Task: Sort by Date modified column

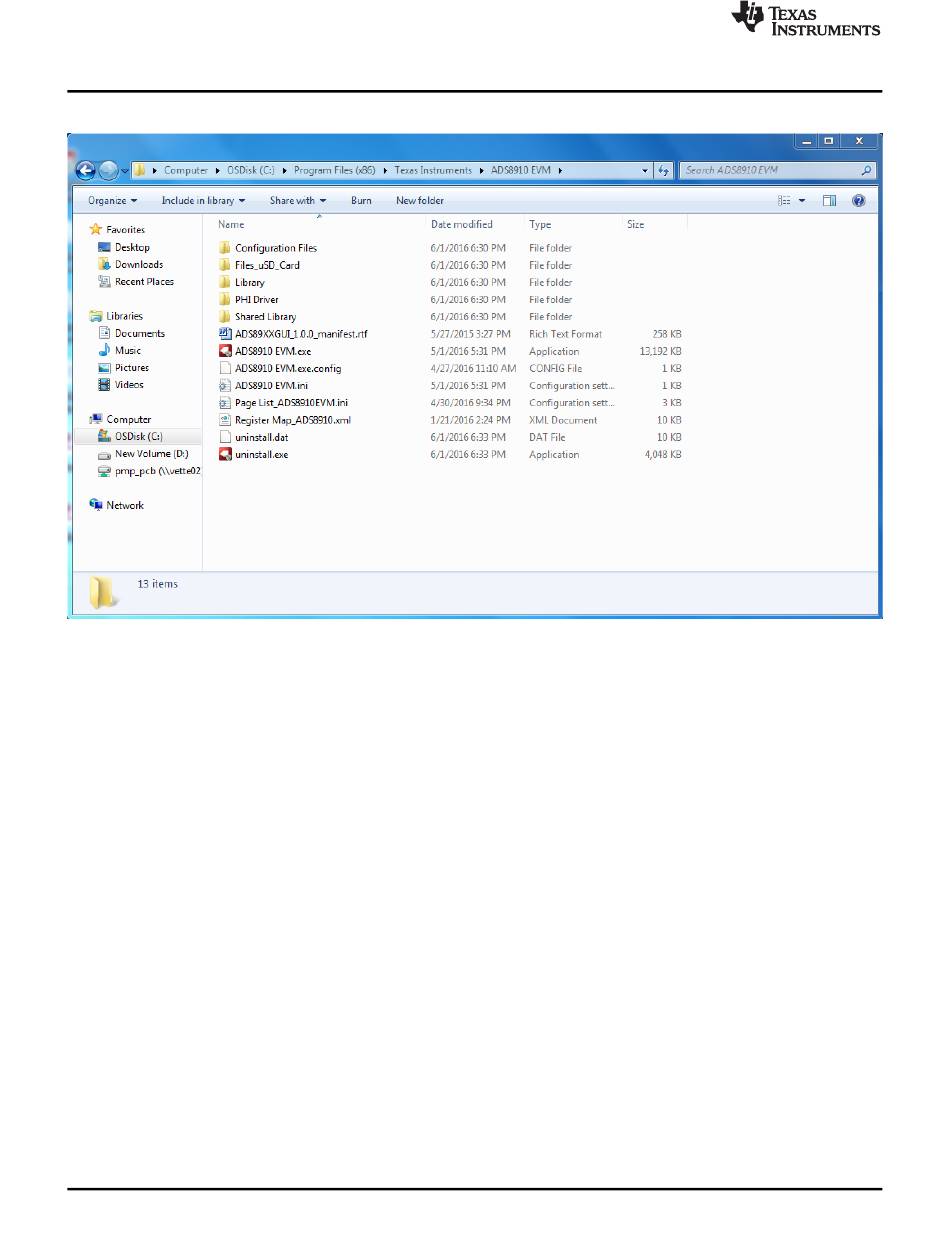Action: point(462,225)
